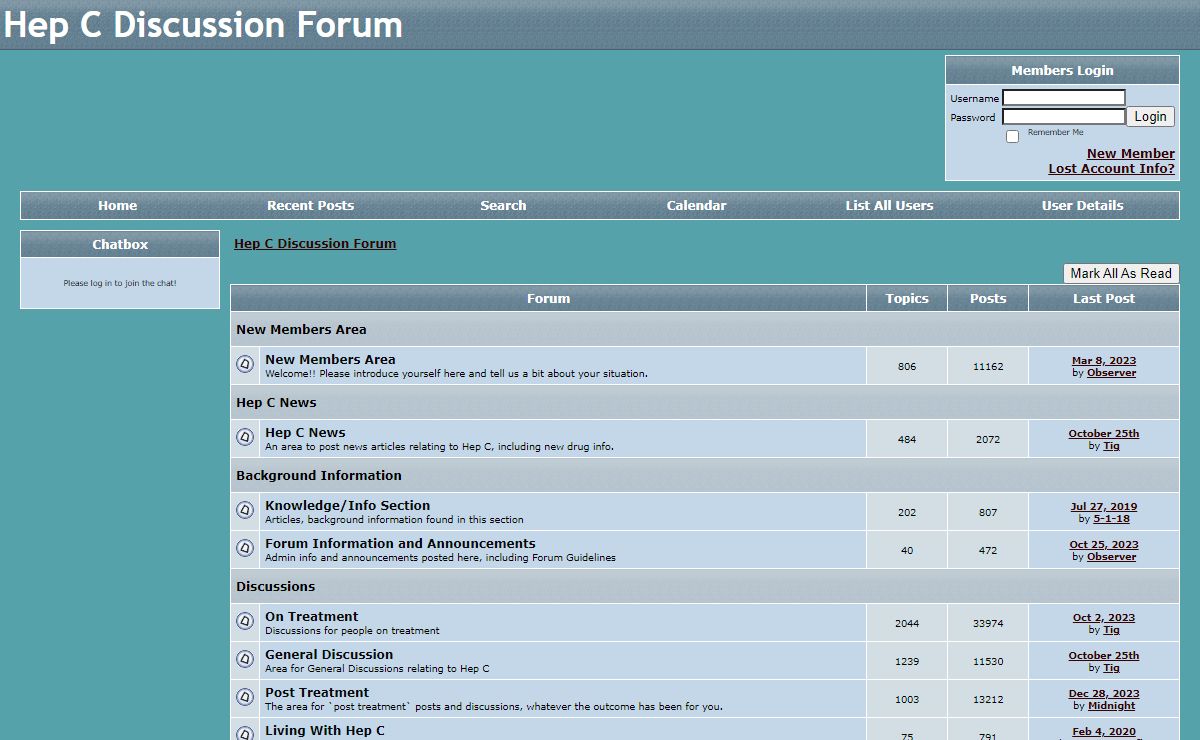Open the Home menu item

(x=117, y=205)
